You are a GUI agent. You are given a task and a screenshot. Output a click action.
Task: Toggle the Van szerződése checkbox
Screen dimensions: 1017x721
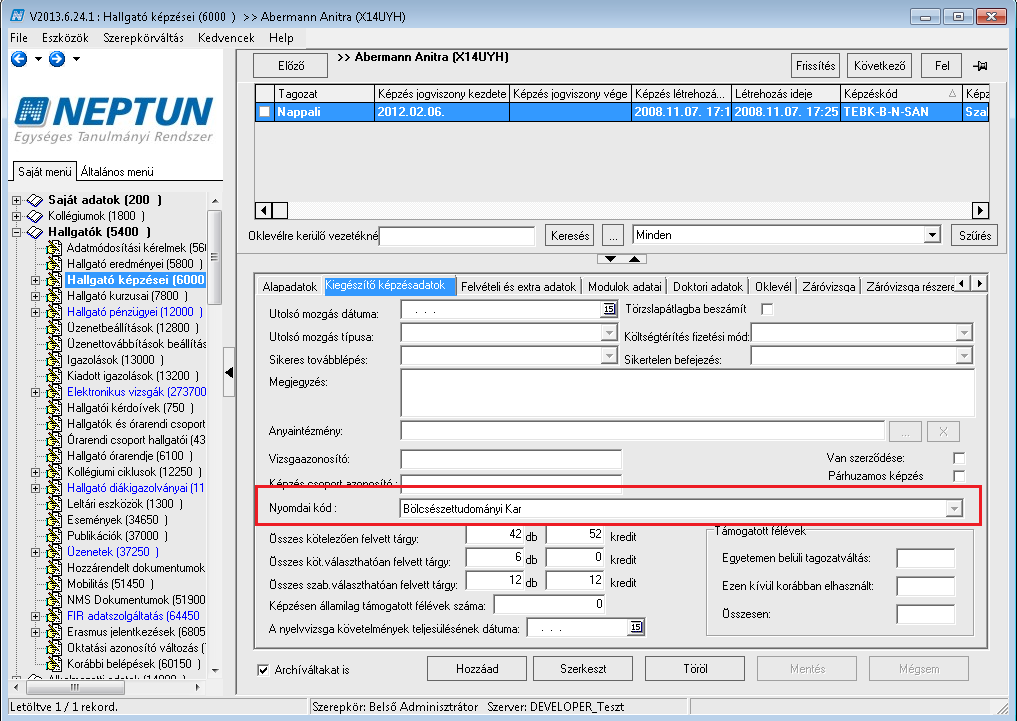pyautogui.click(x=959, y=458)
